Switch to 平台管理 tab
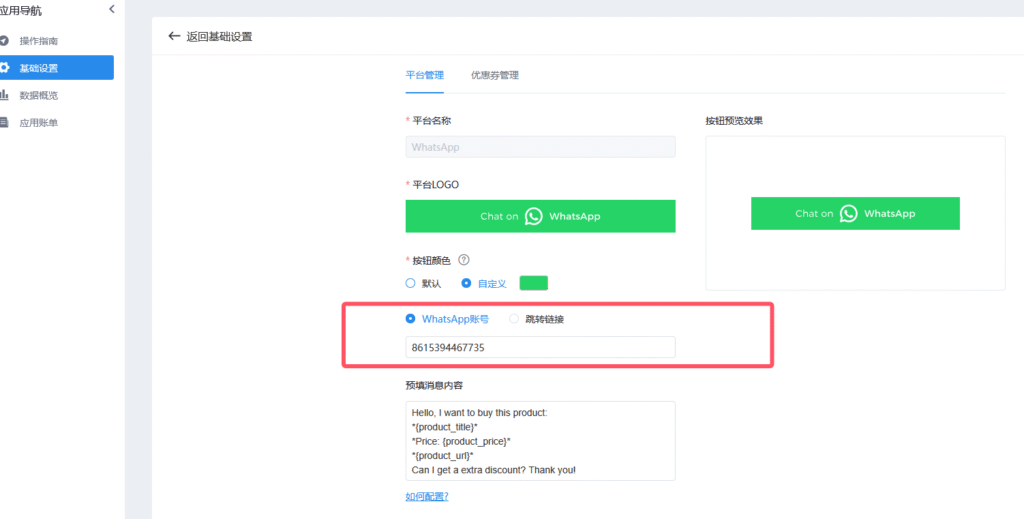 pyautogui.click(x=424, y=75)
